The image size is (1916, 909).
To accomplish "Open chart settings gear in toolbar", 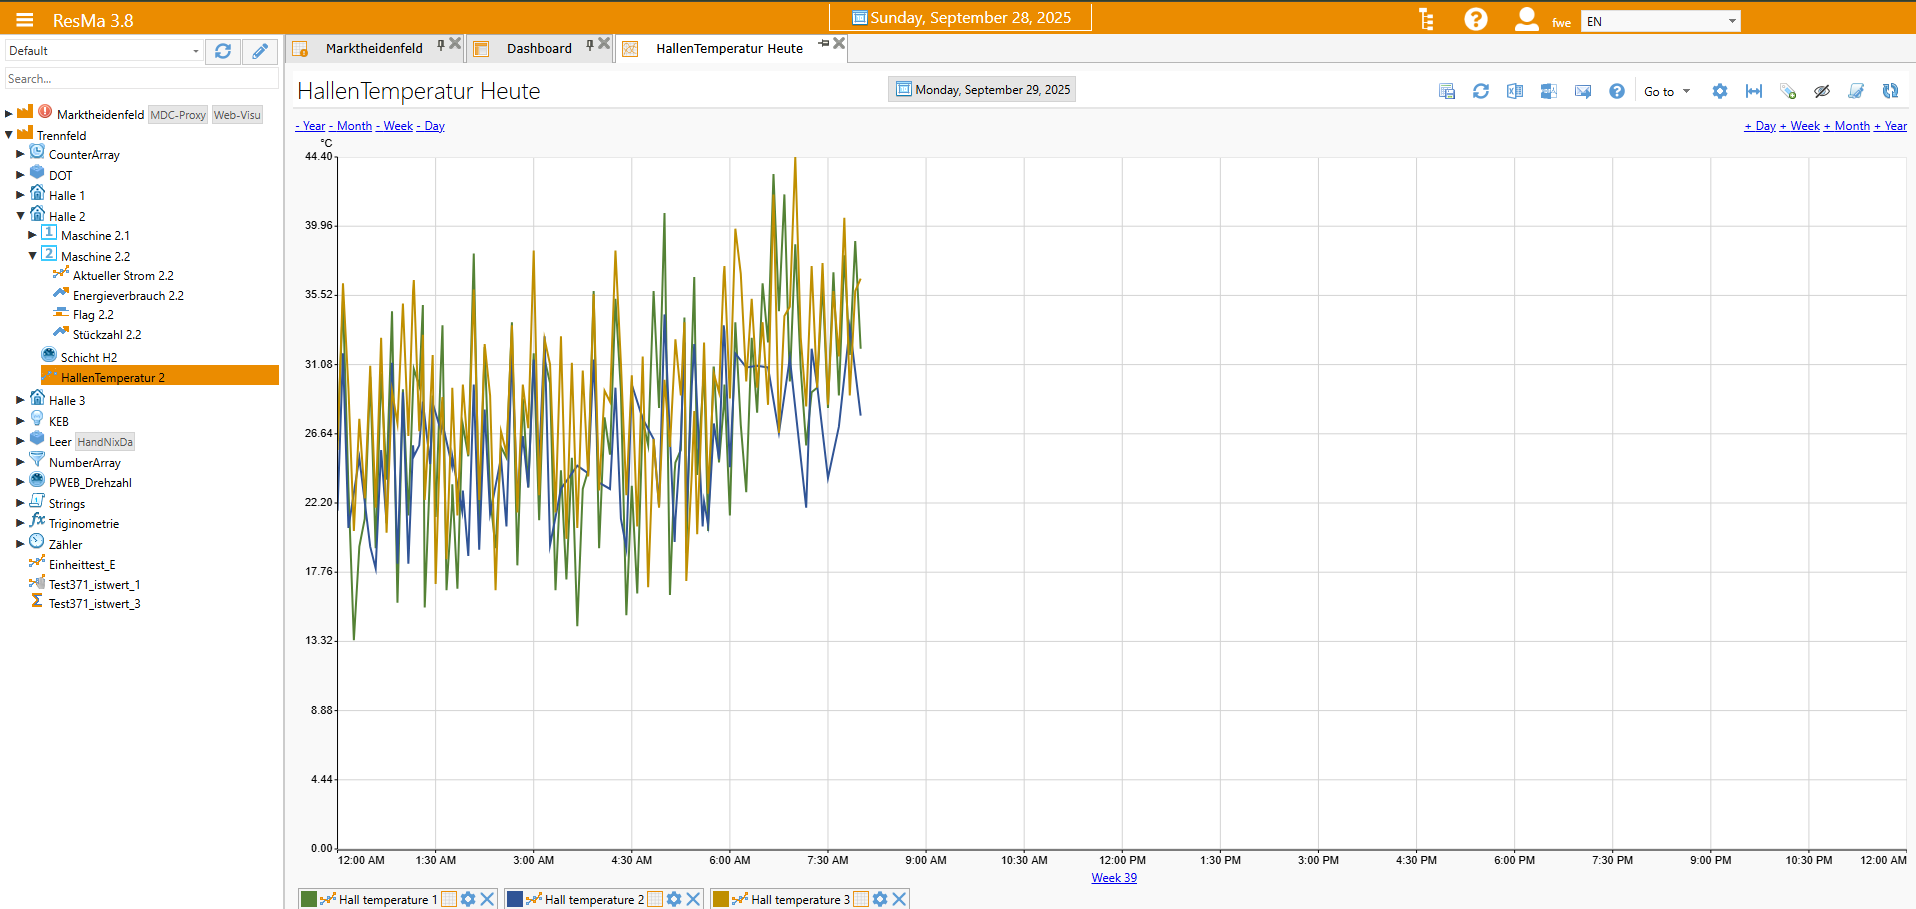I will (1720, 91).
